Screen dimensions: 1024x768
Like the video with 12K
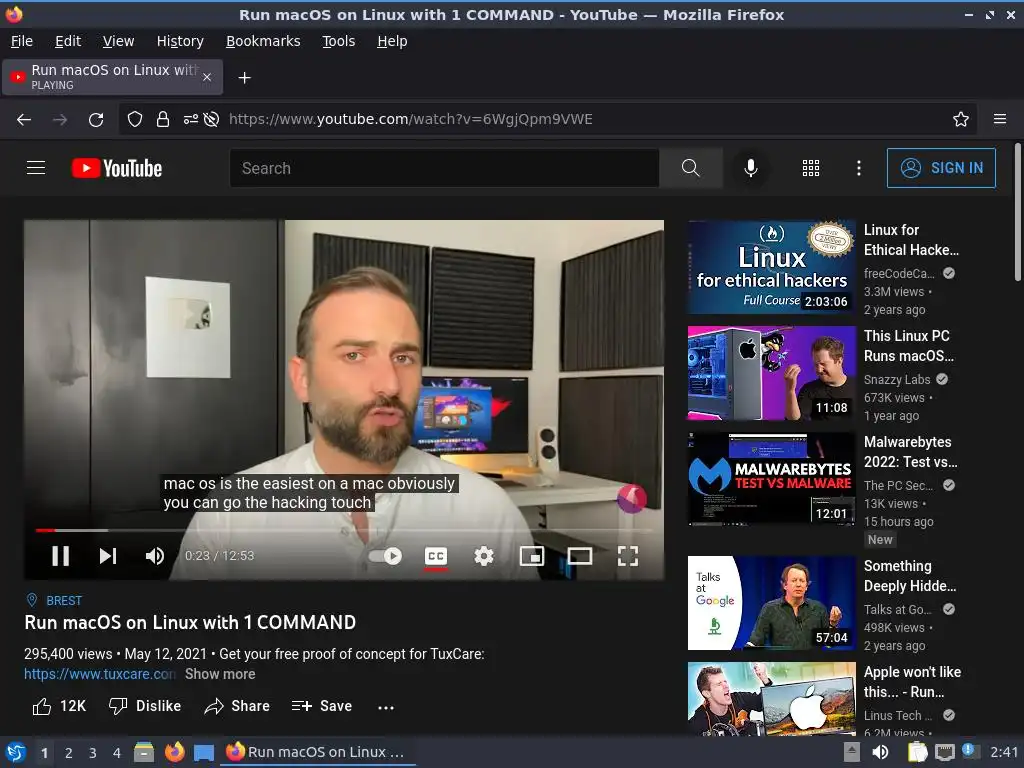tap(59, 706)
